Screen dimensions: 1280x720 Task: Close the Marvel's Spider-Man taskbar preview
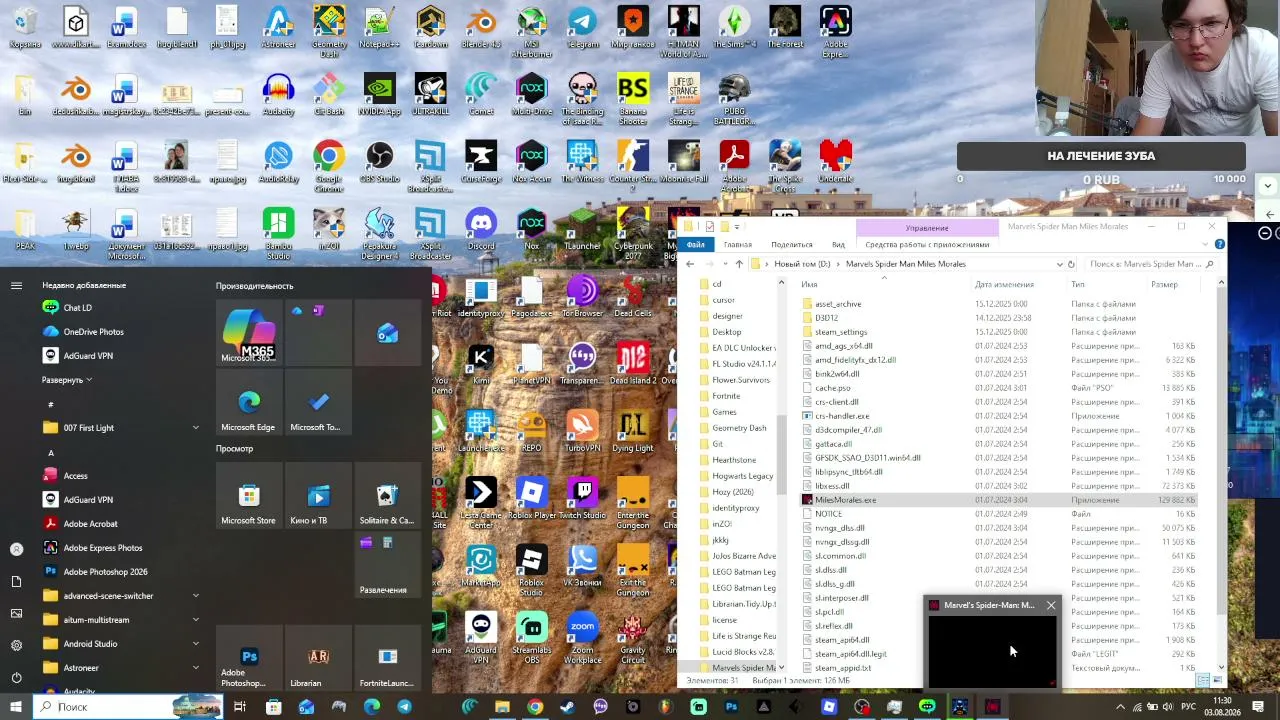(x=1051, y=605)
